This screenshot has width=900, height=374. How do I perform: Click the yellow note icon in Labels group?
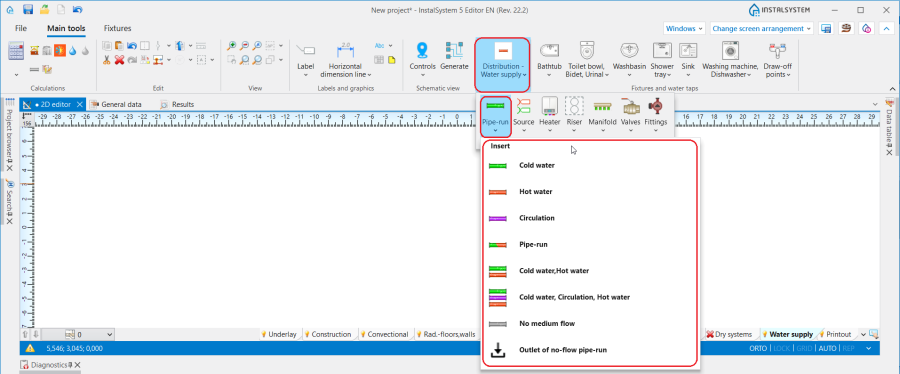[392, 59]
